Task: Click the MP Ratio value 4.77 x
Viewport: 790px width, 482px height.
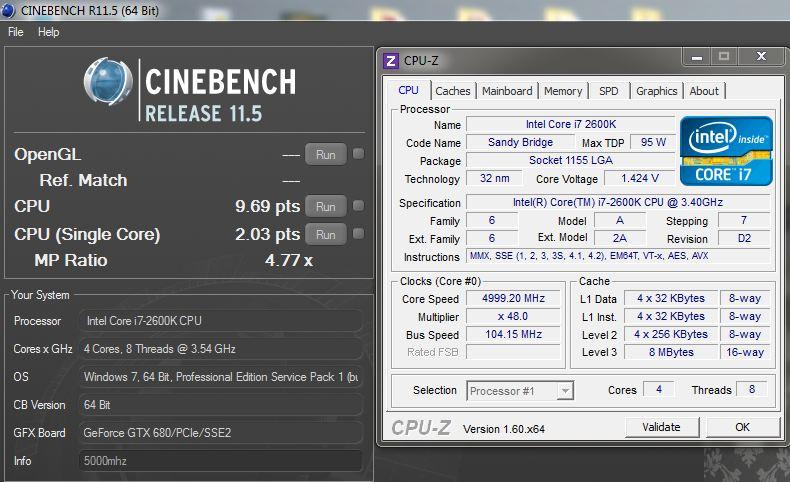Action: coord(289,260)
